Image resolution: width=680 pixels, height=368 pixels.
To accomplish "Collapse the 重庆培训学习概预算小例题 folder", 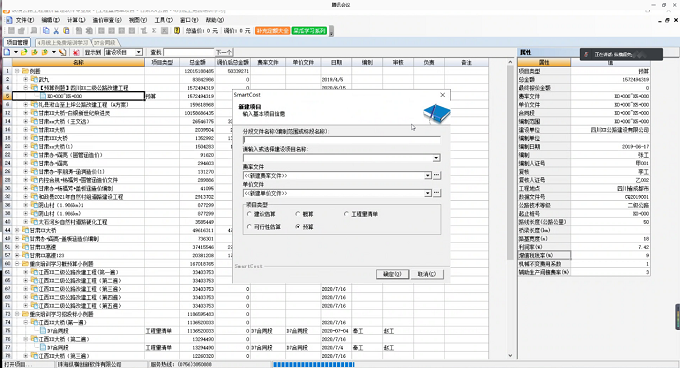I will (x=17, y=264).
